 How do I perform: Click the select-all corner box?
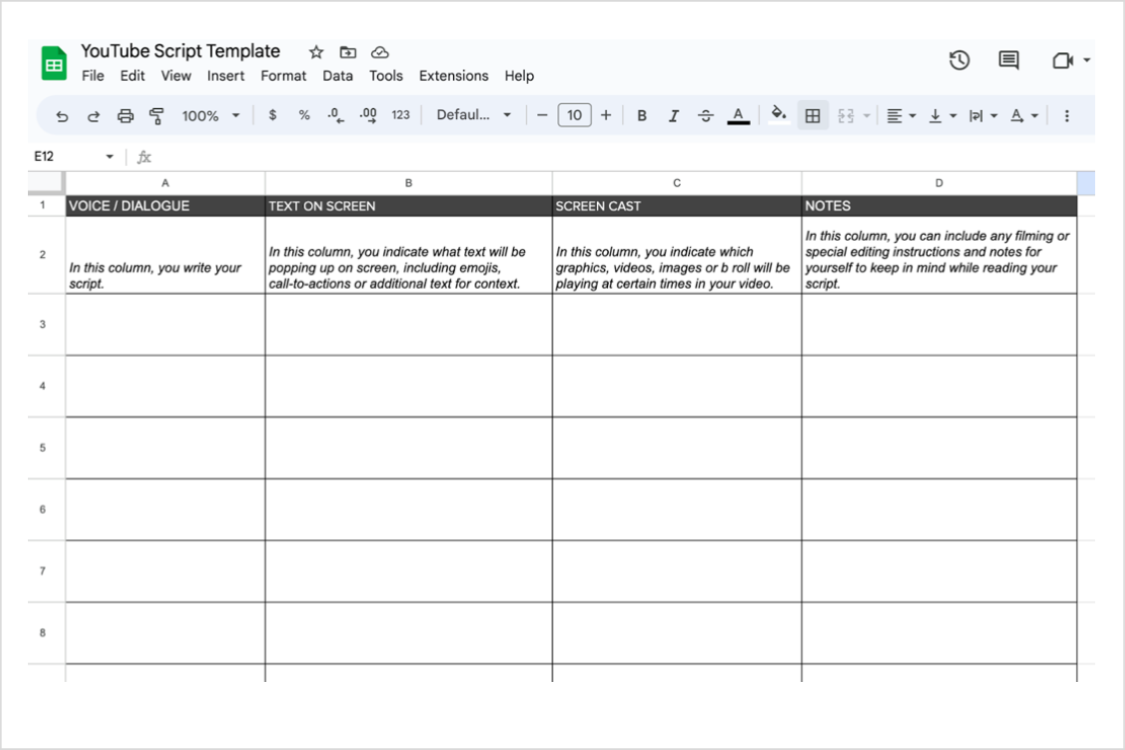(x=46, y=183)
